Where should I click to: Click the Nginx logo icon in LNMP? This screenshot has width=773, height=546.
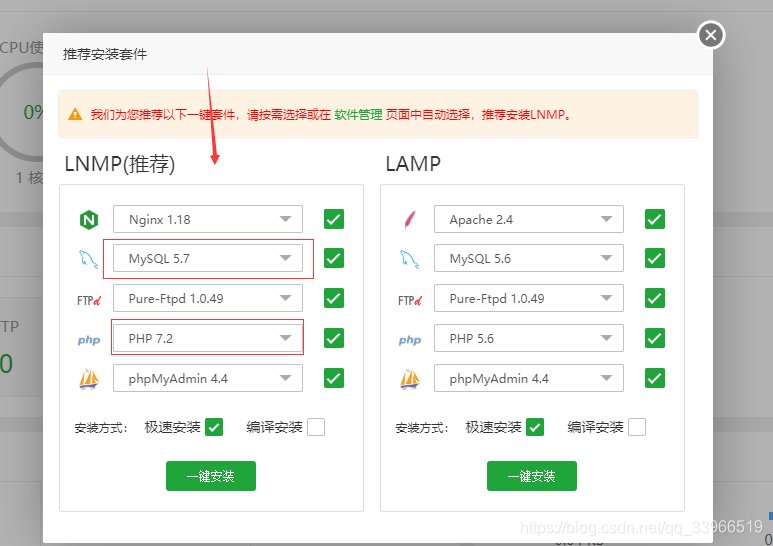89,220
